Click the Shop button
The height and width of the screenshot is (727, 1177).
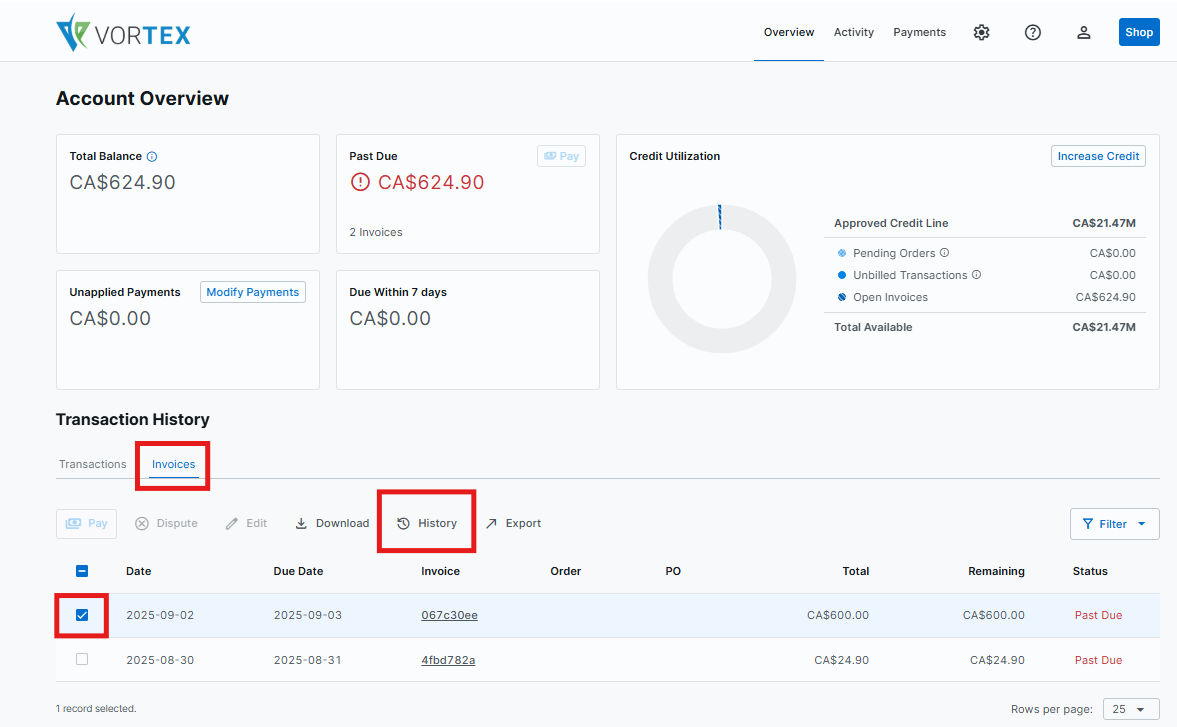pyautogui.click(x=1139, y=32)
